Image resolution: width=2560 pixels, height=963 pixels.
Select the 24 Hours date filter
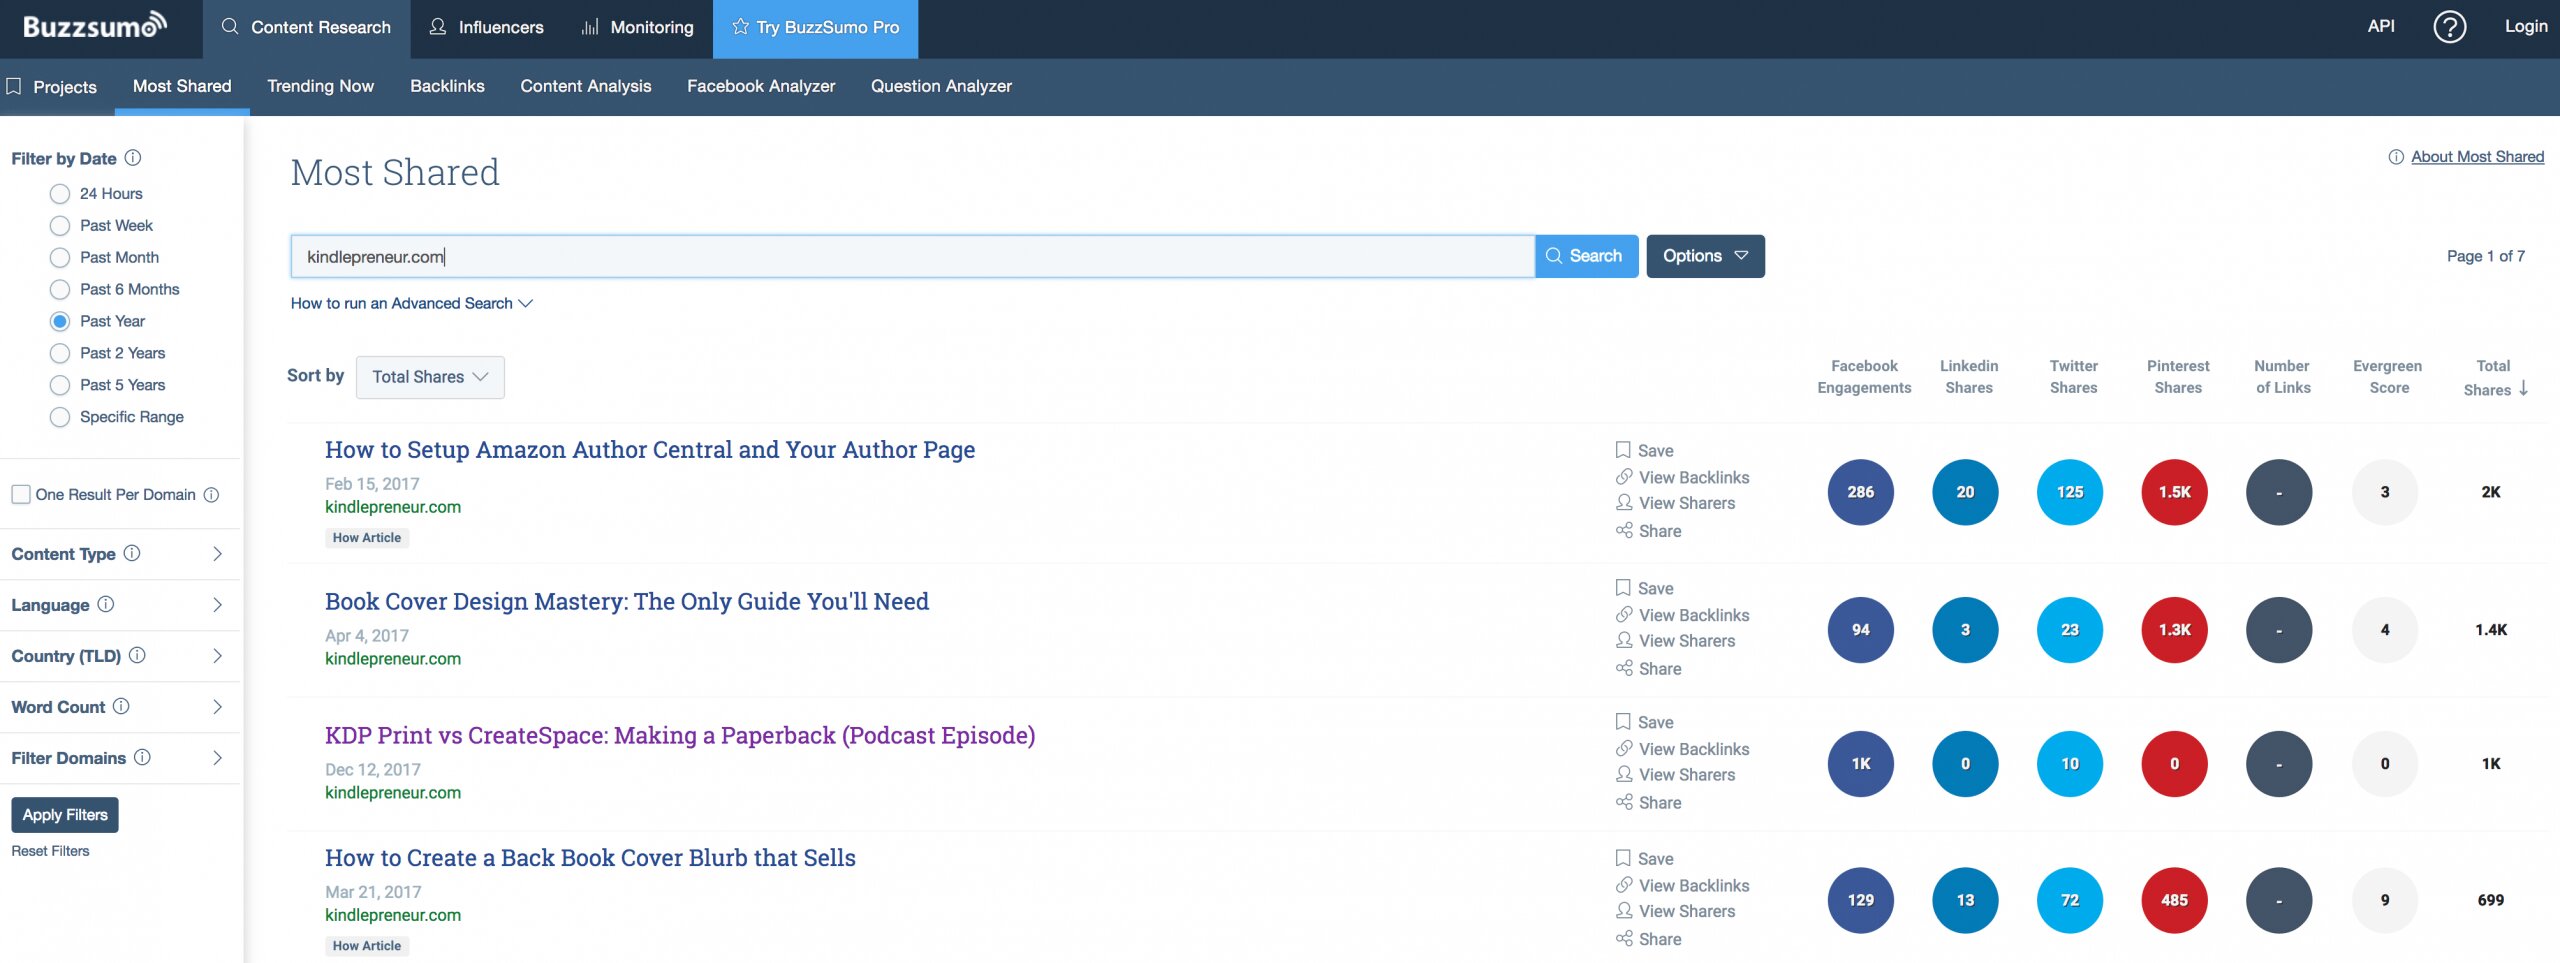(60, 194)
